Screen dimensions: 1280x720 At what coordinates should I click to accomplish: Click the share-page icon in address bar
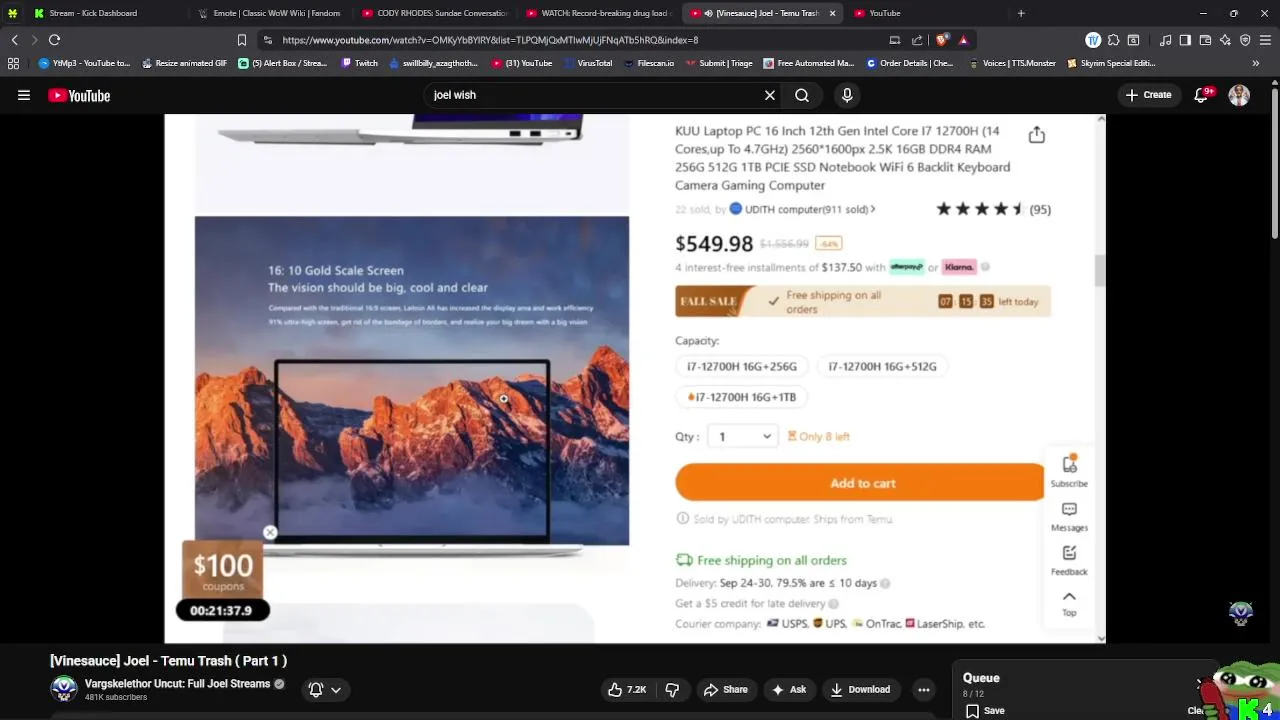tap(917, 40)
